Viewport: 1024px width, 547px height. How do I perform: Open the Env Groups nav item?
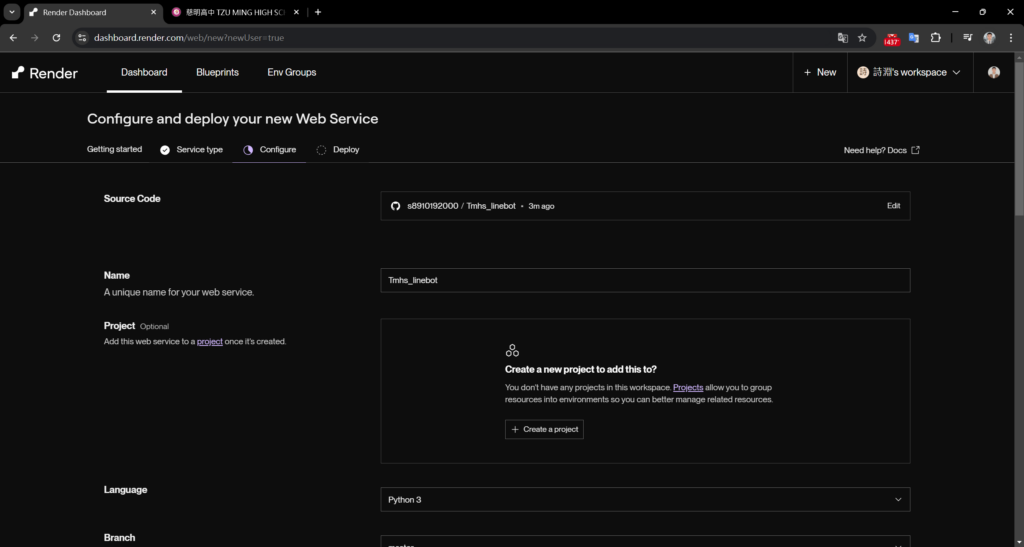coord(292,72)
